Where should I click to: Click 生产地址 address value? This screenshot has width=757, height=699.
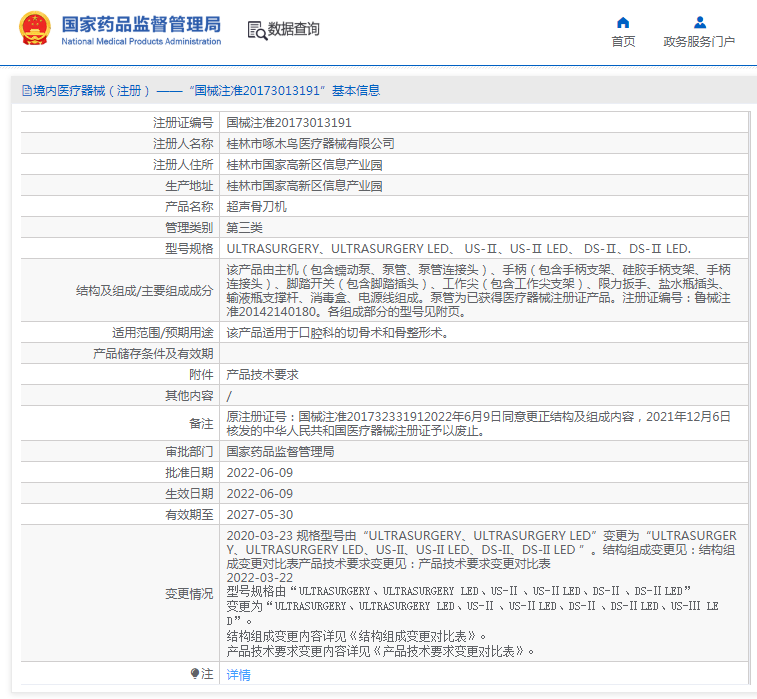coord(304,186)
